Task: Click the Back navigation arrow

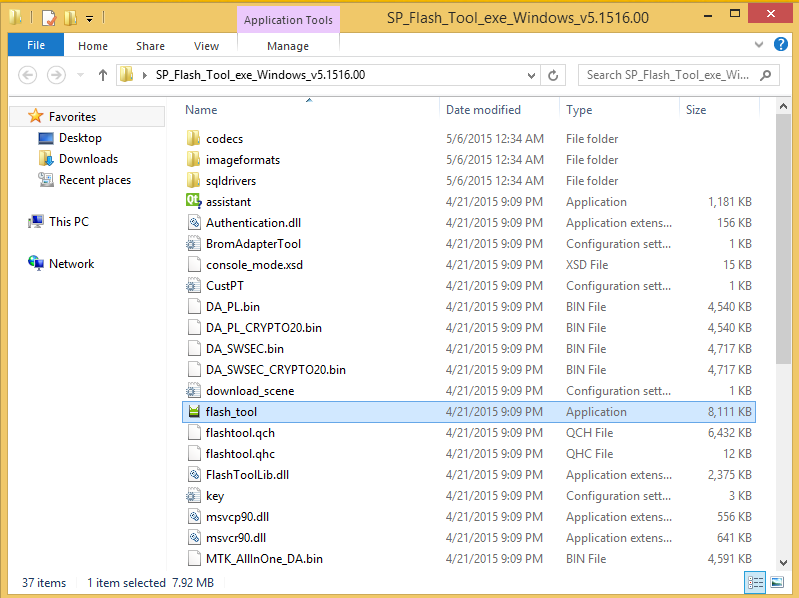Action: coord(28,75)
